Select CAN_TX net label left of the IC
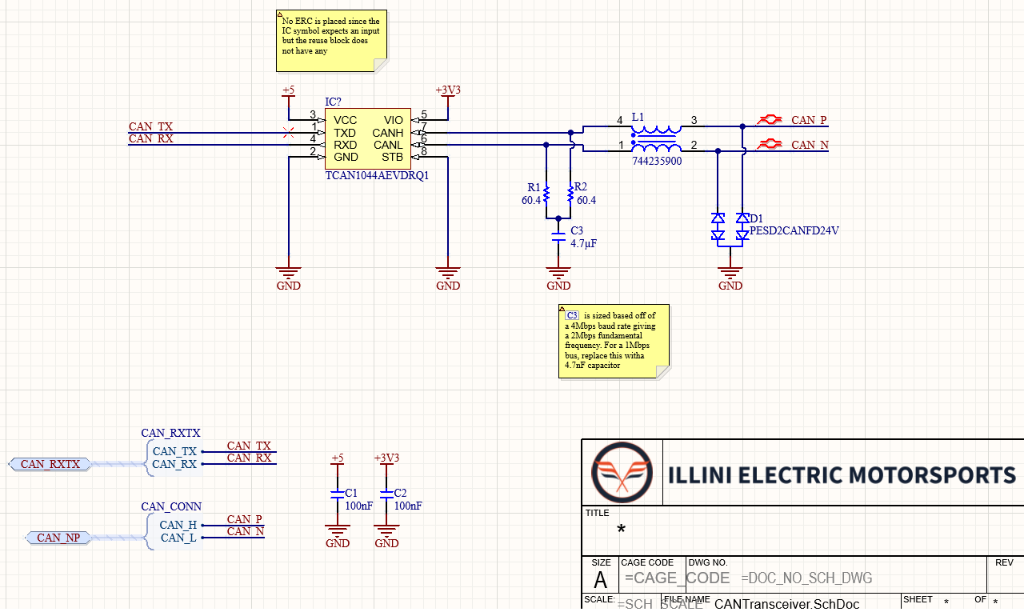 [x=151, y=127]
